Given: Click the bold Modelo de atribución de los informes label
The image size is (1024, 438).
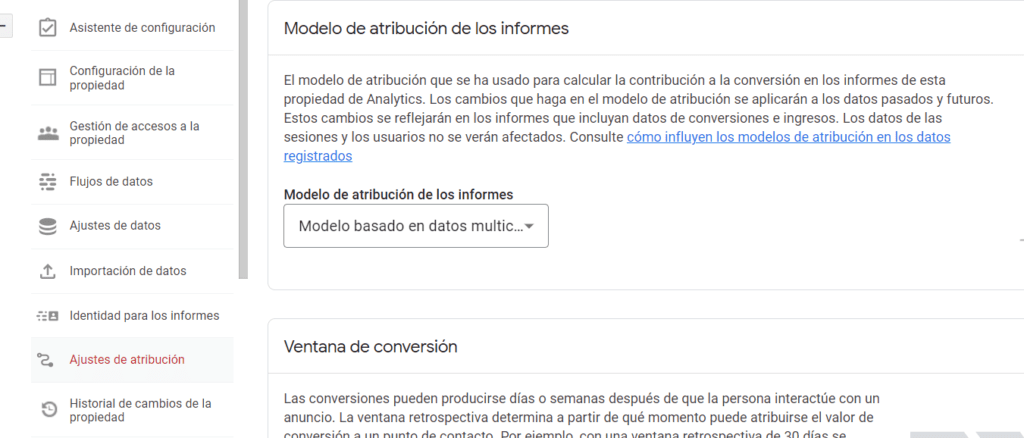Looking at the screenshot, I should point(398,195).
